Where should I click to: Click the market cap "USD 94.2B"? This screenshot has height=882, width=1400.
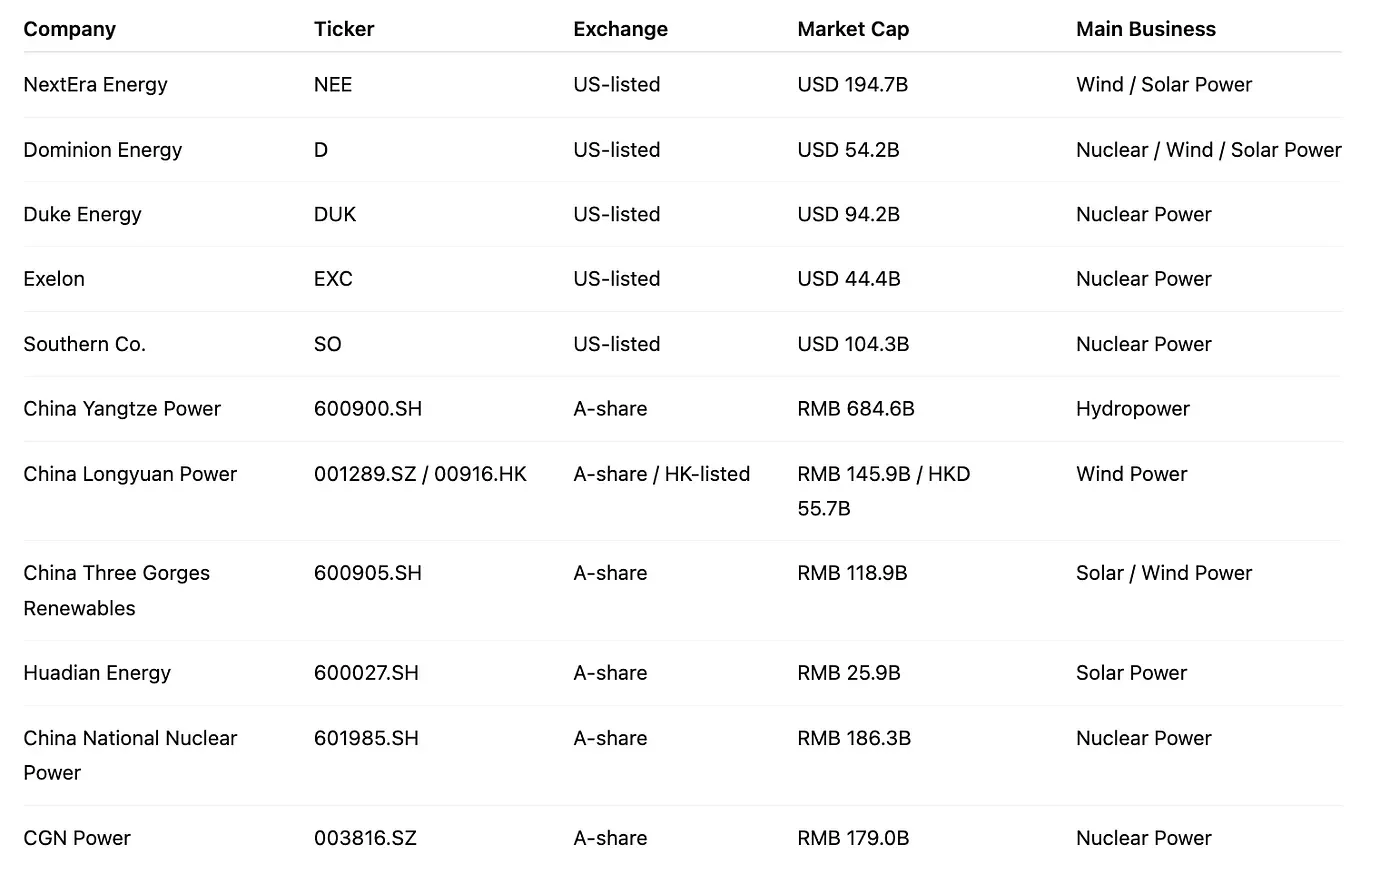coord(849,215)
